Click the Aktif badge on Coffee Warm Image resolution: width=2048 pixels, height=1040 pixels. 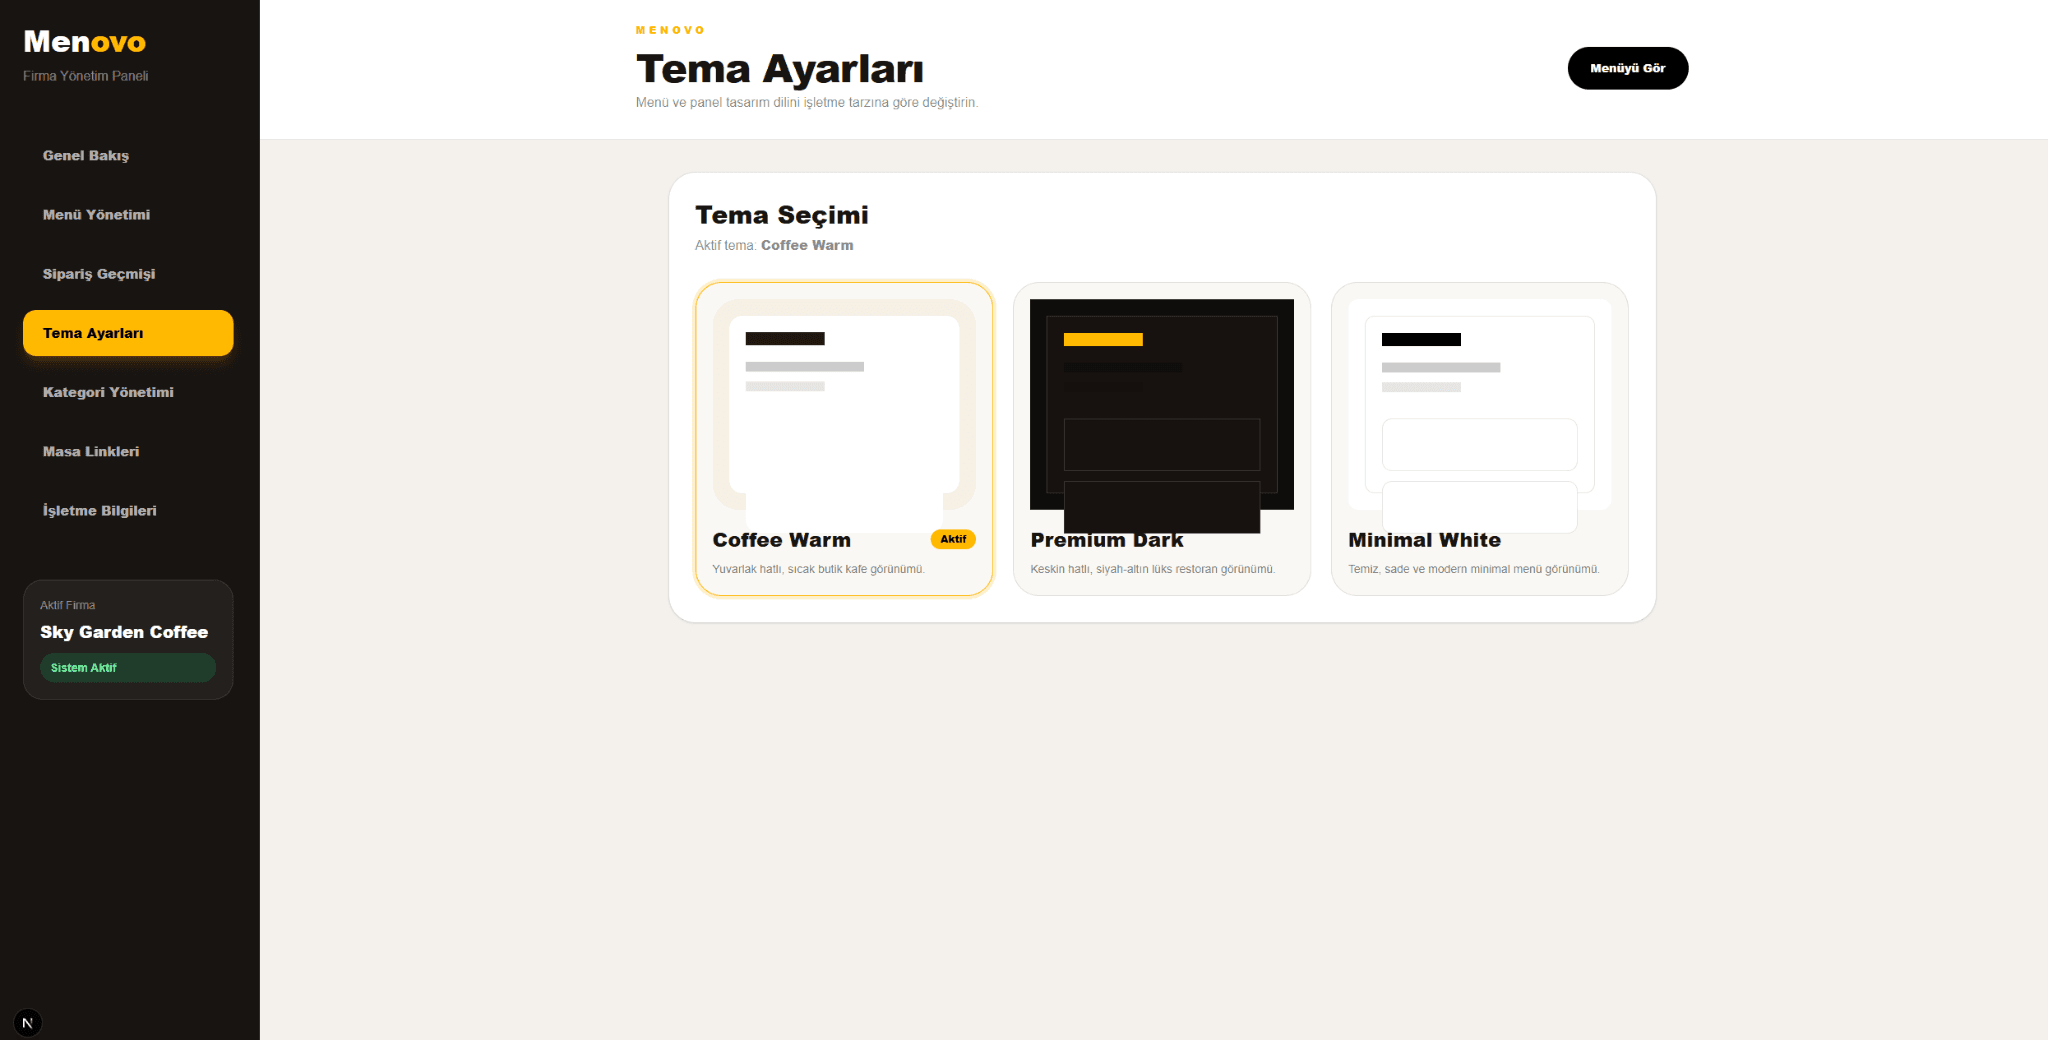click(x=953, y=539)
